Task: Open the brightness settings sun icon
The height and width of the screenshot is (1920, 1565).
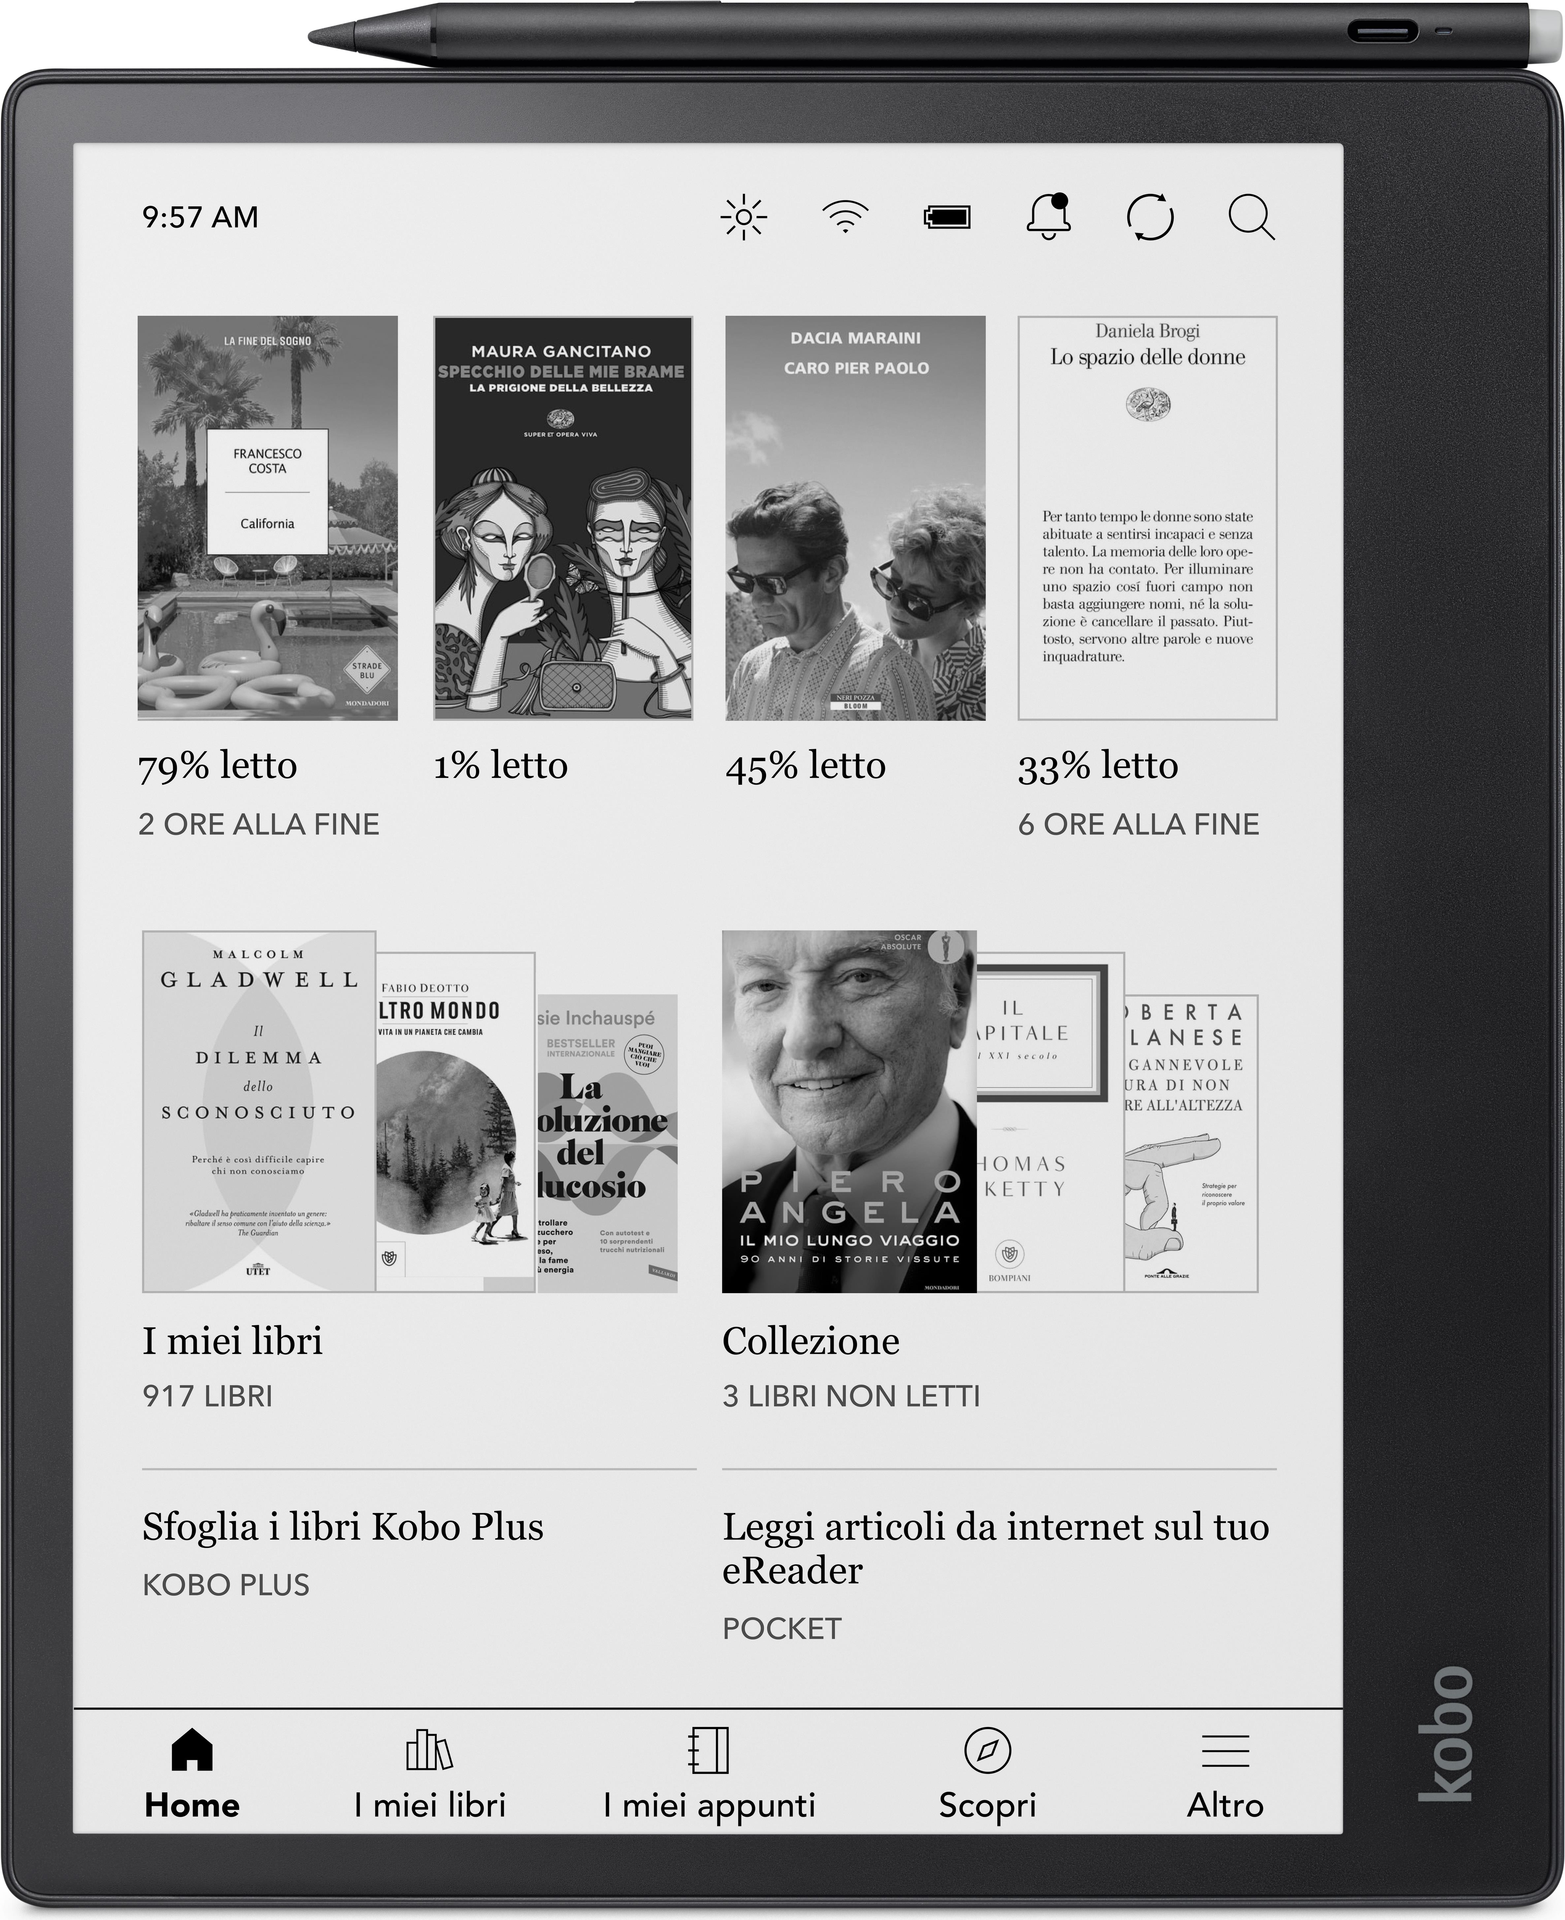Action: (x=743, y=217)
